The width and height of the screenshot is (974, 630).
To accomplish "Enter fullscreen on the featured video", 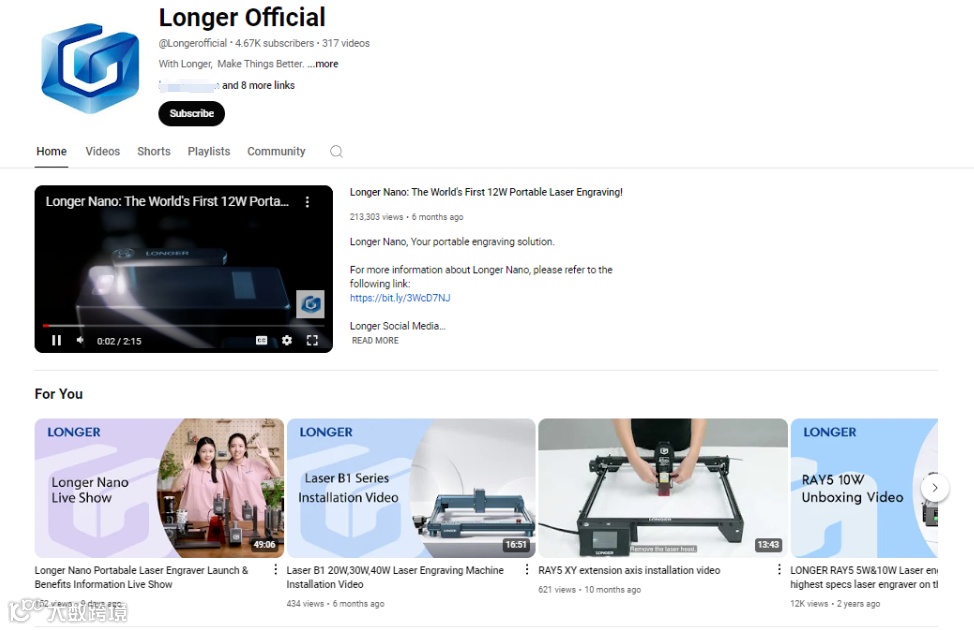I will (x=312, y=340).
